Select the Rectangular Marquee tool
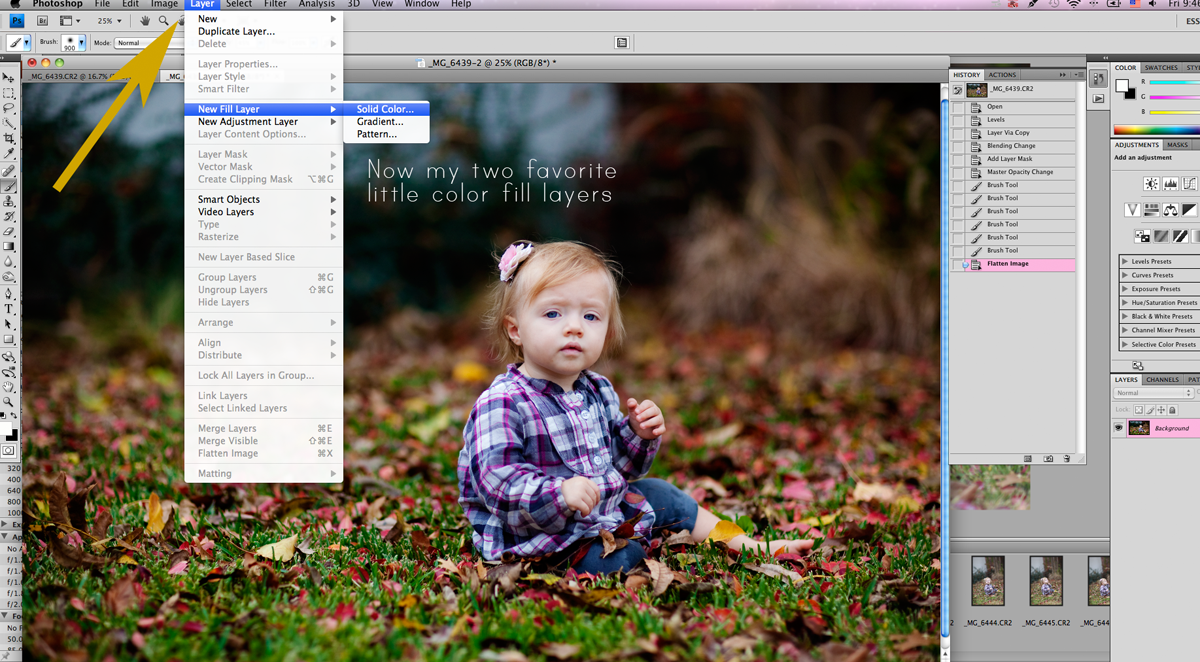The width and height of the screenshot is (1200, 662). pos(9,93)
